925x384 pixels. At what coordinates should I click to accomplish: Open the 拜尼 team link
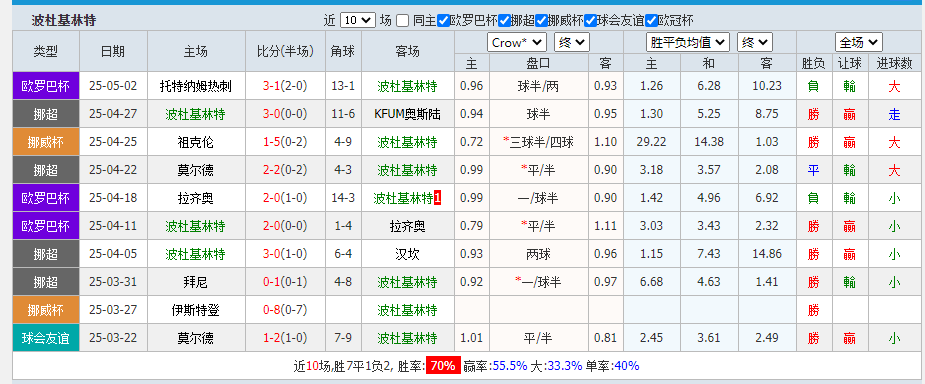(195, 282)
